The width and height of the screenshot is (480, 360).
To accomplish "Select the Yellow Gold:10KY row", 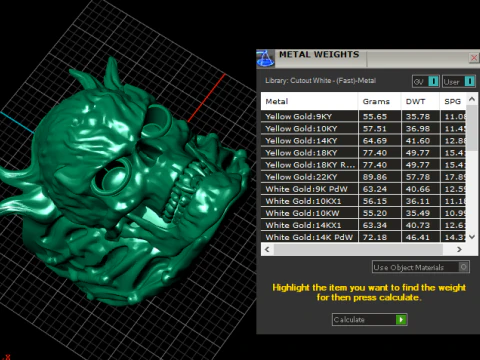I will (363, 129).
